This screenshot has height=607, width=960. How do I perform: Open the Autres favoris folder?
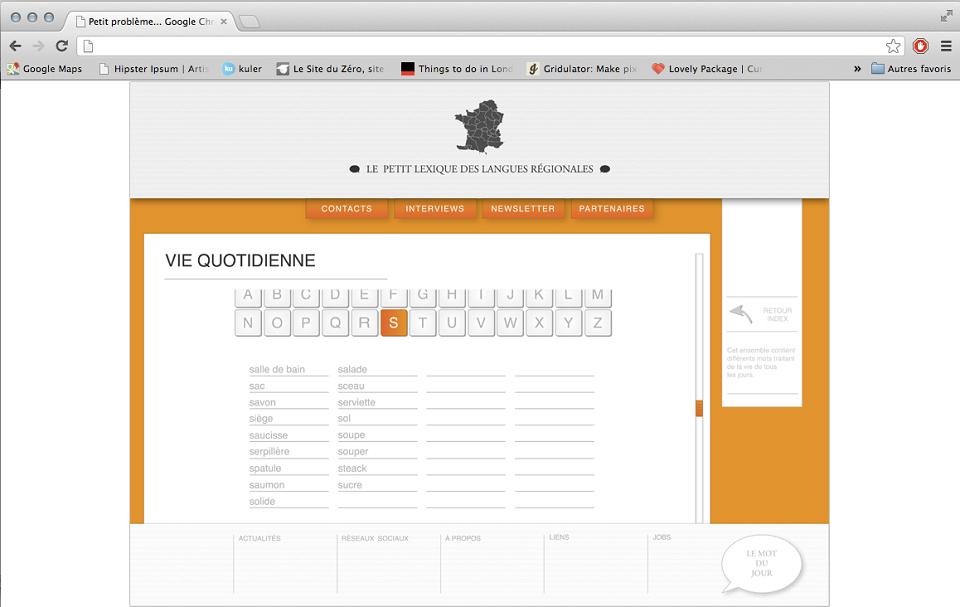[x=911, y=69]
